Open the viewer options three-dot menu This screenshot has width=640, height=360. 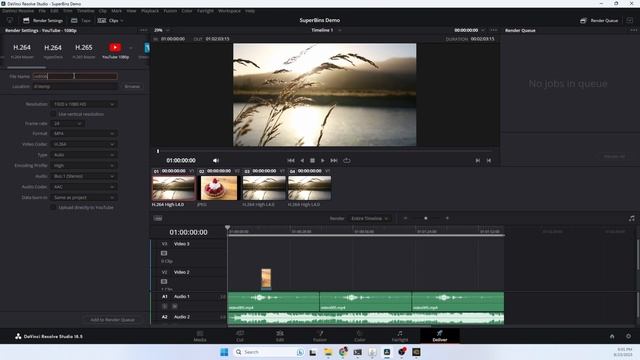click(494, 30)
